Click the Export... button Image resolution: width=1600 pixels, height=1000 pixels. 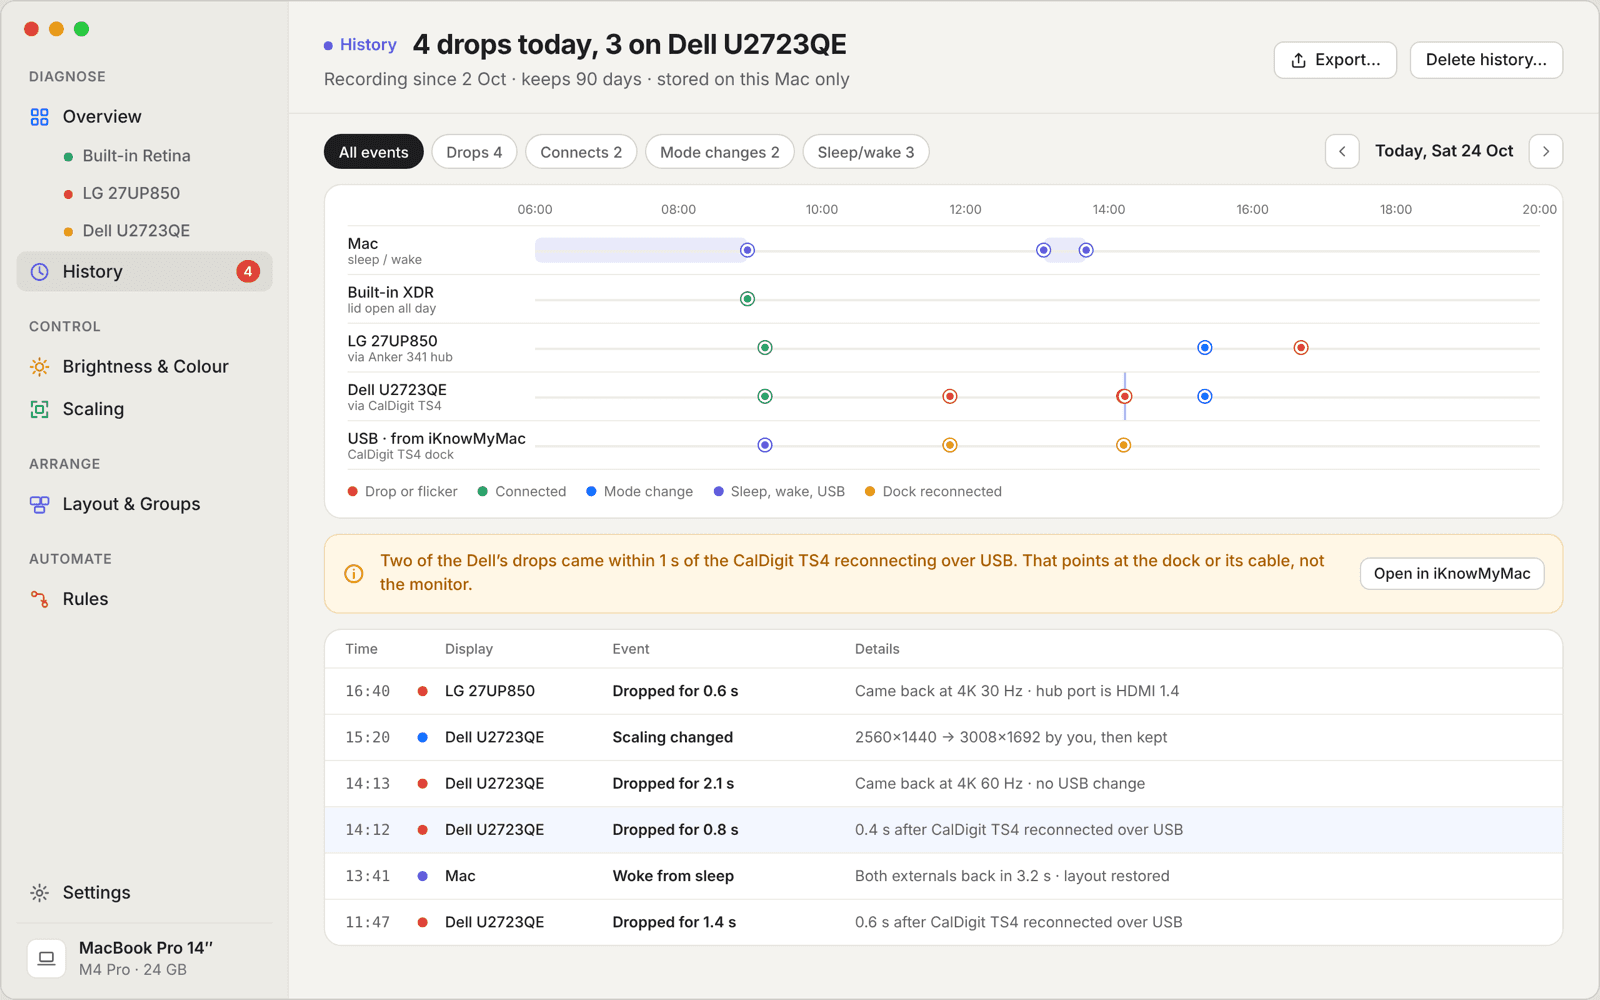click(1335, 60)
